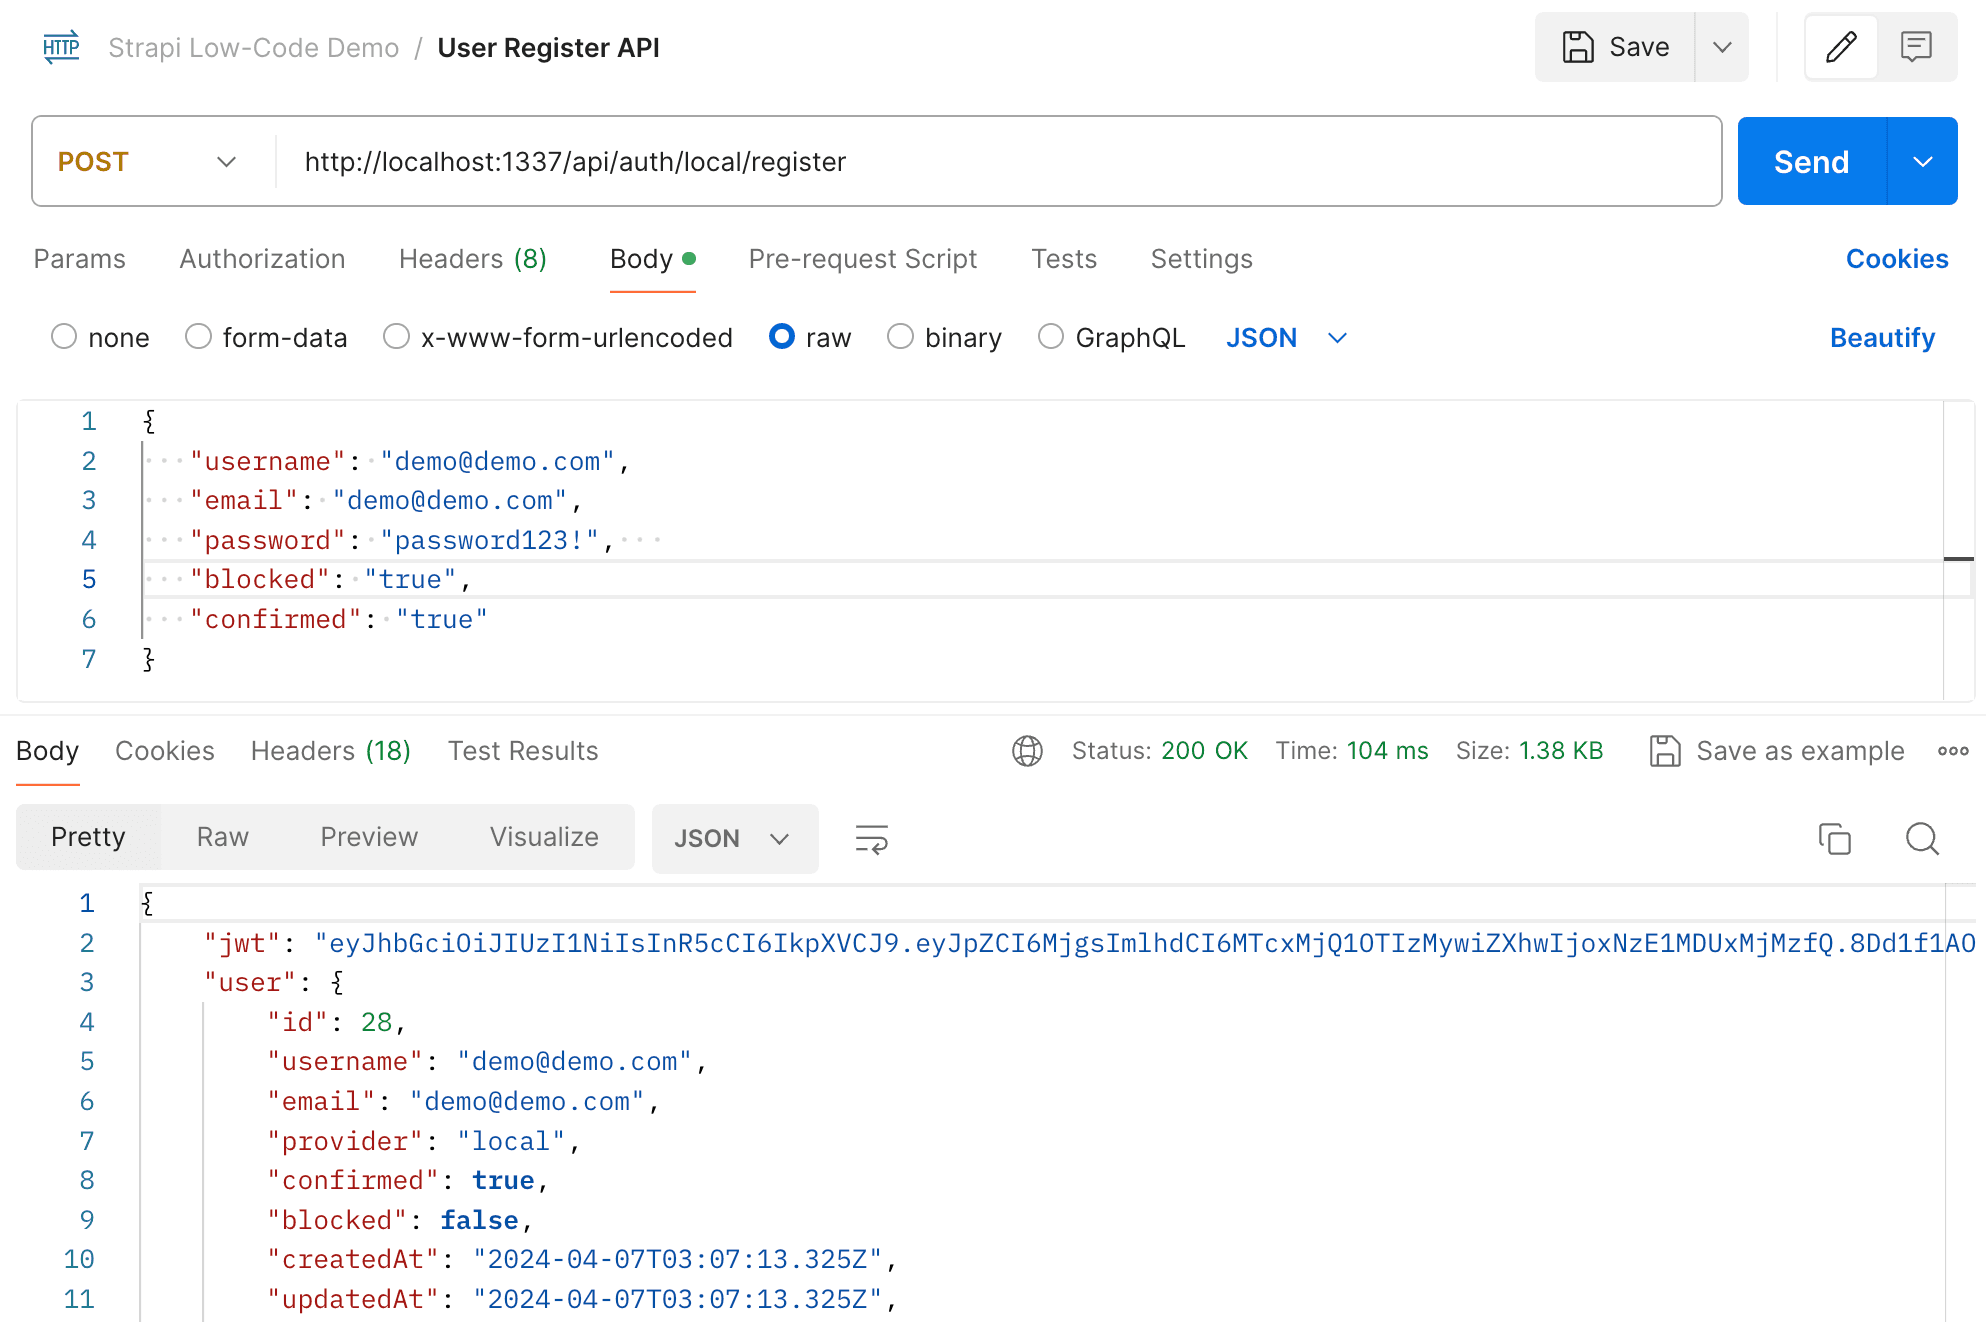Click the blue Send button

tap(1811, 162)
